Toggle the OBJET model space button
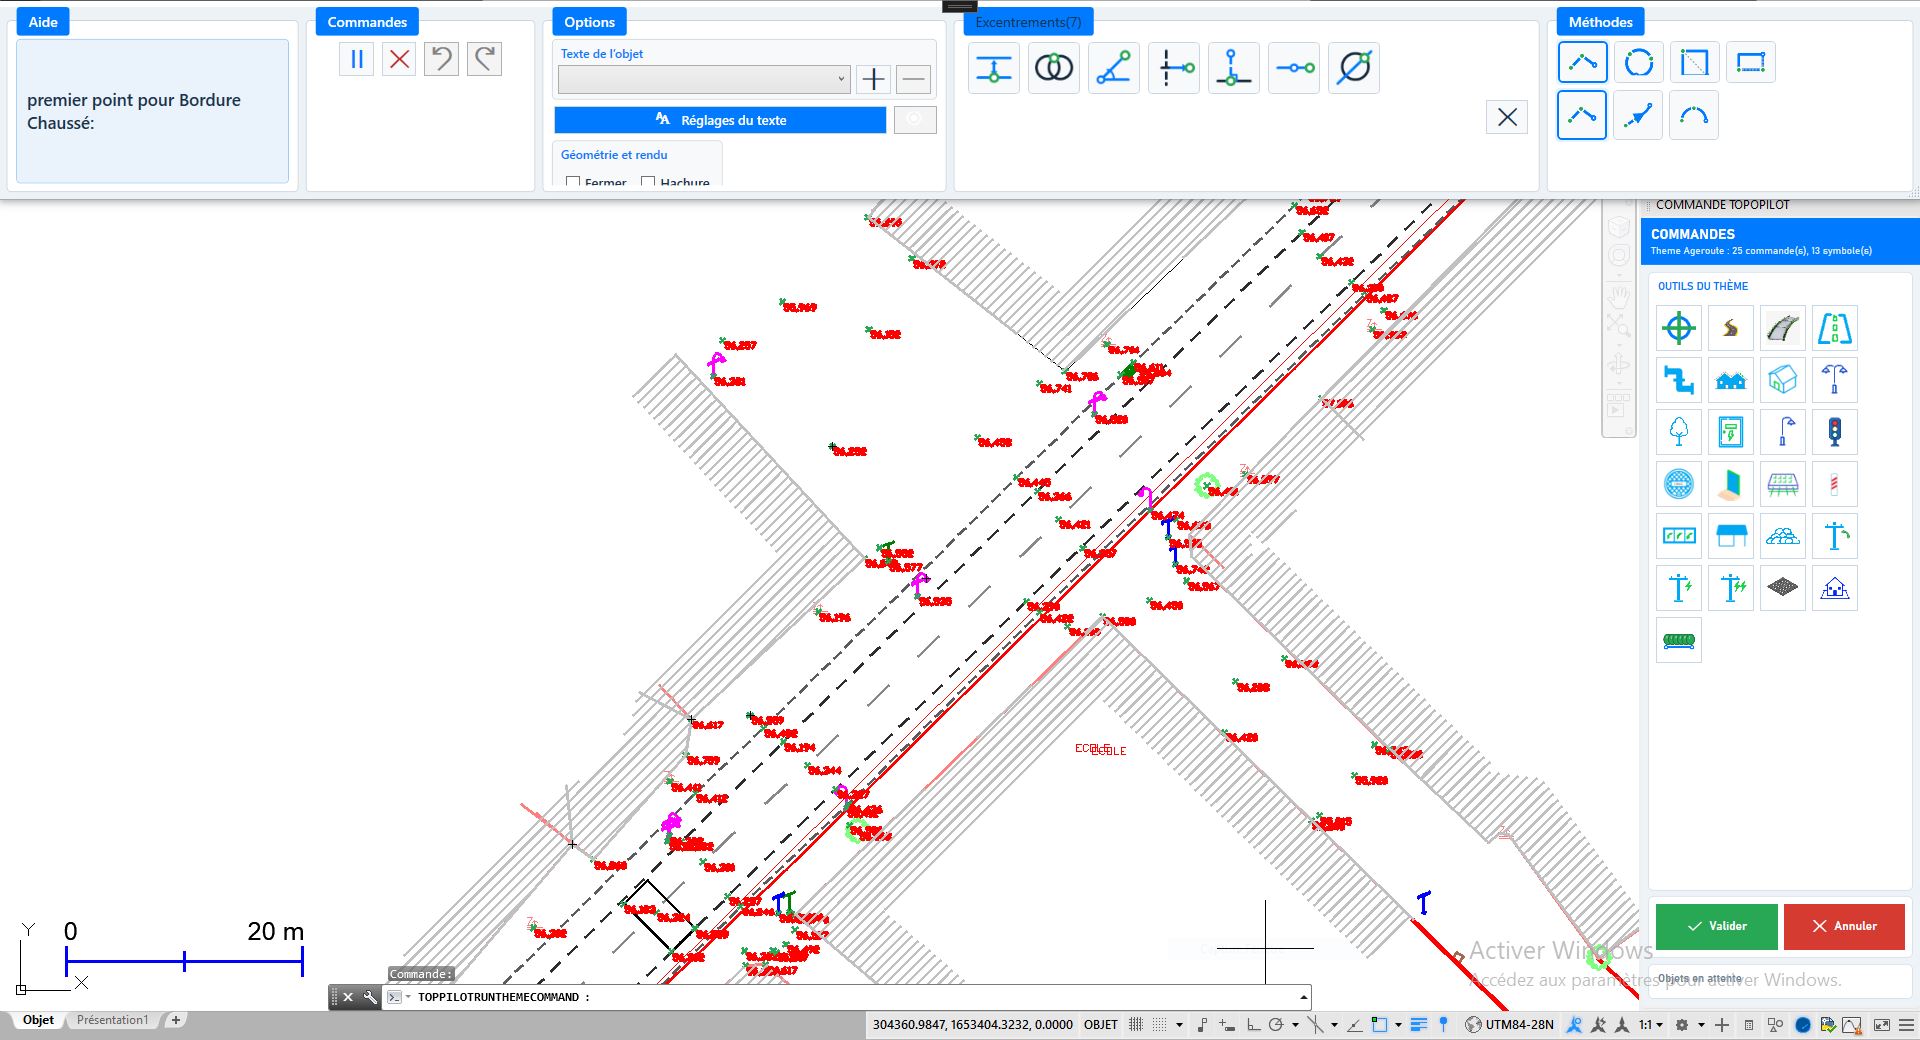This screenshot has width=1920, height=1040. (1101, 1025)
